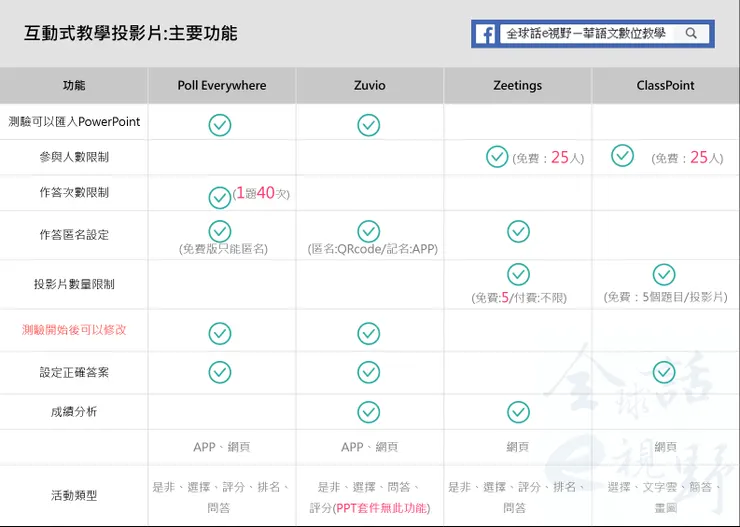The image size is (740, 527).
Task: Click Zeetings note (免費:25人)
Action: [x=548, y=158]
